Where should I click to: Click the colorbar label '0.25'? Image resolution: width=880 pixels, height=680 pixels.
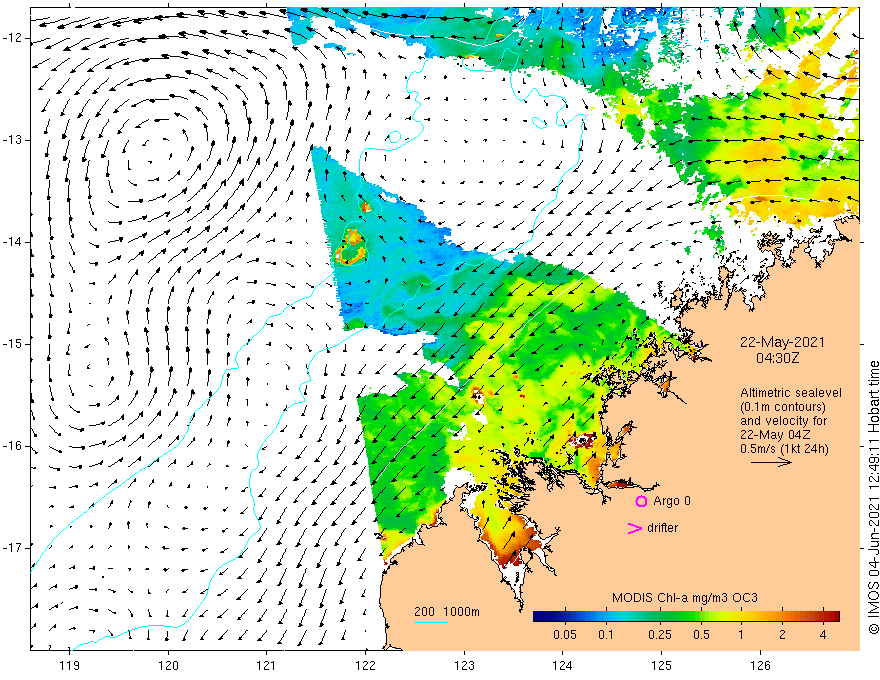point(659,635)
